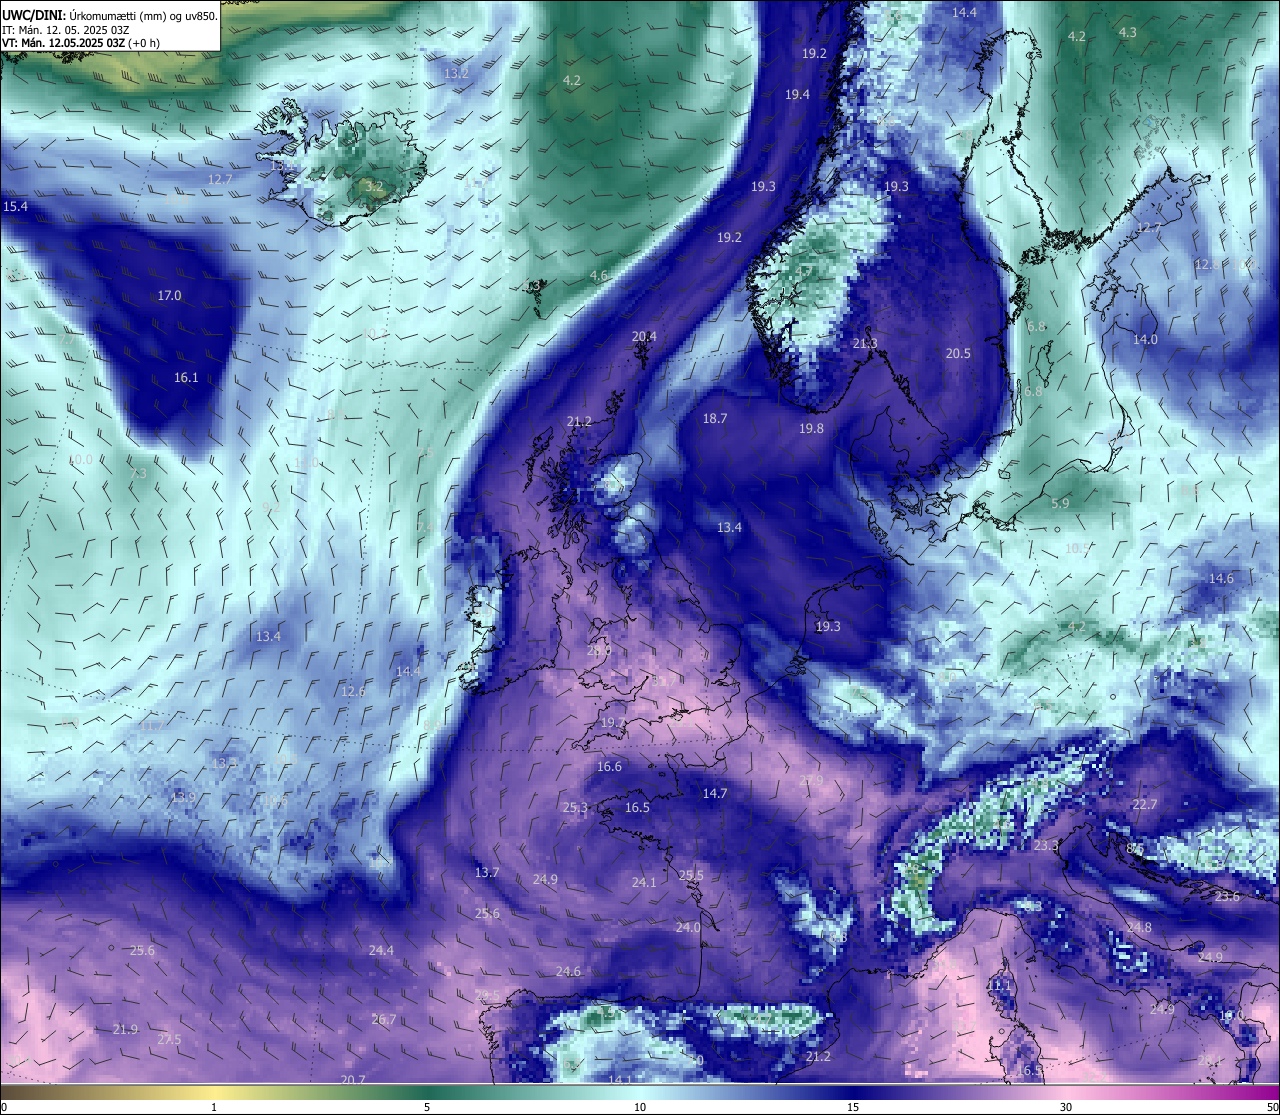Click the 4.3 value in the top right corner
The image size is (1280, 1115).
point(1127,33)
